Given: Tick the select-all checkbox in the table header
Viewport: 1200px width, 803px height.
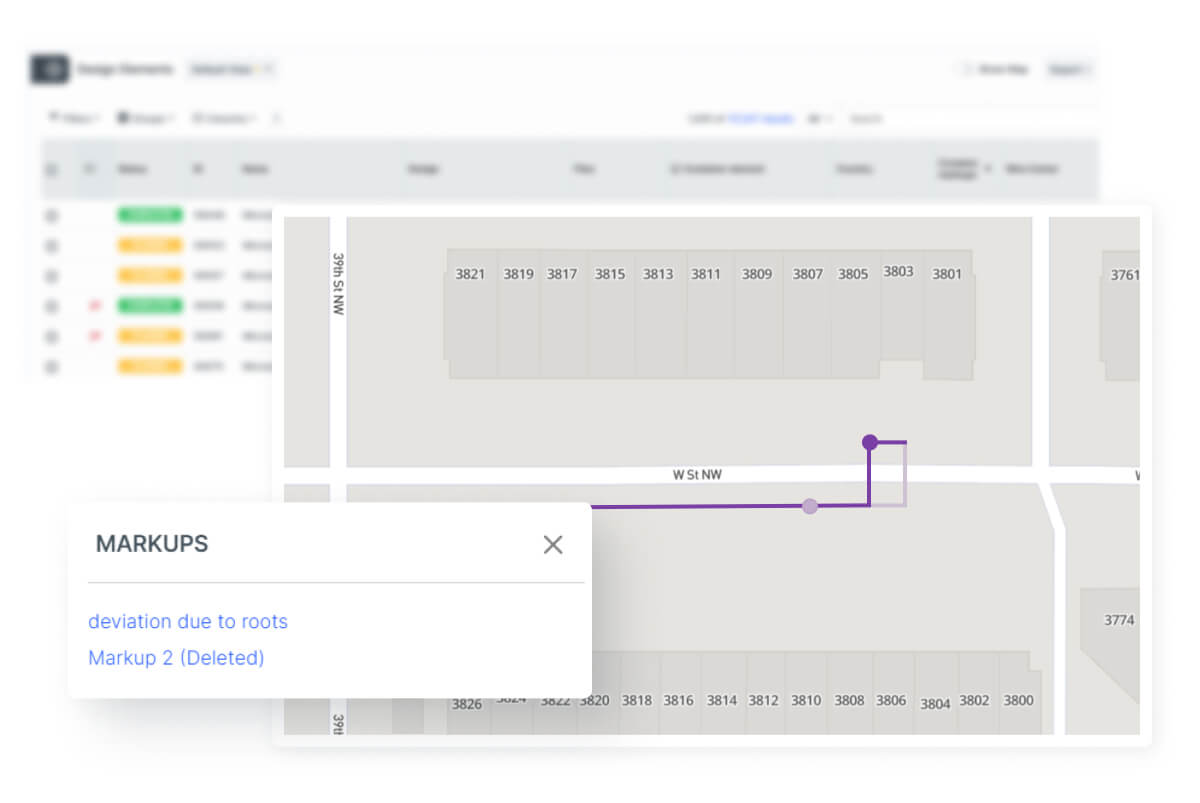Looking at the screenshot, I should [52, 170].
